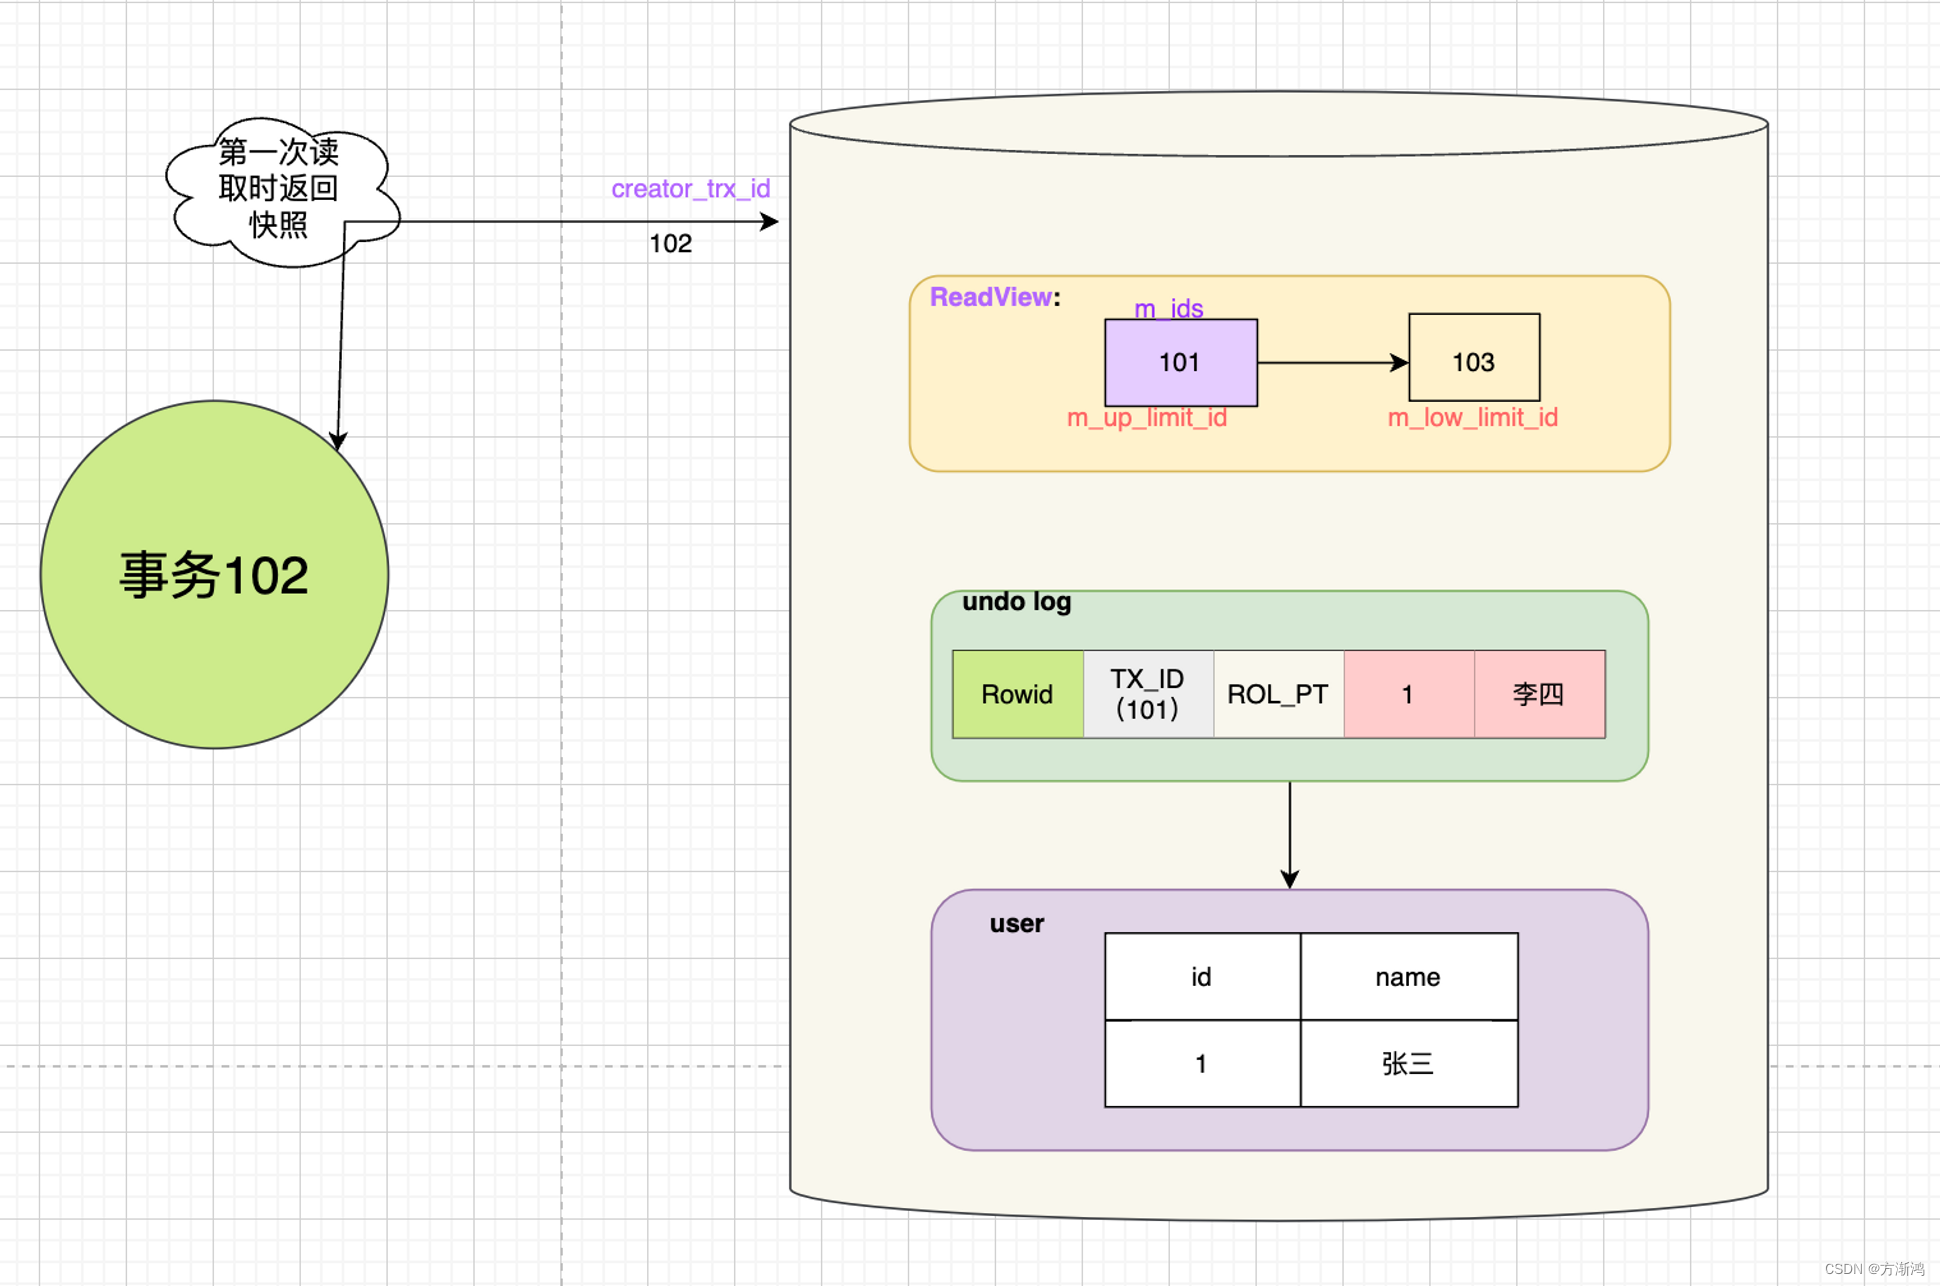Click the m_up_limit_id label
This screenshot has width=1940, height=1286.
tap(1146, 418)
